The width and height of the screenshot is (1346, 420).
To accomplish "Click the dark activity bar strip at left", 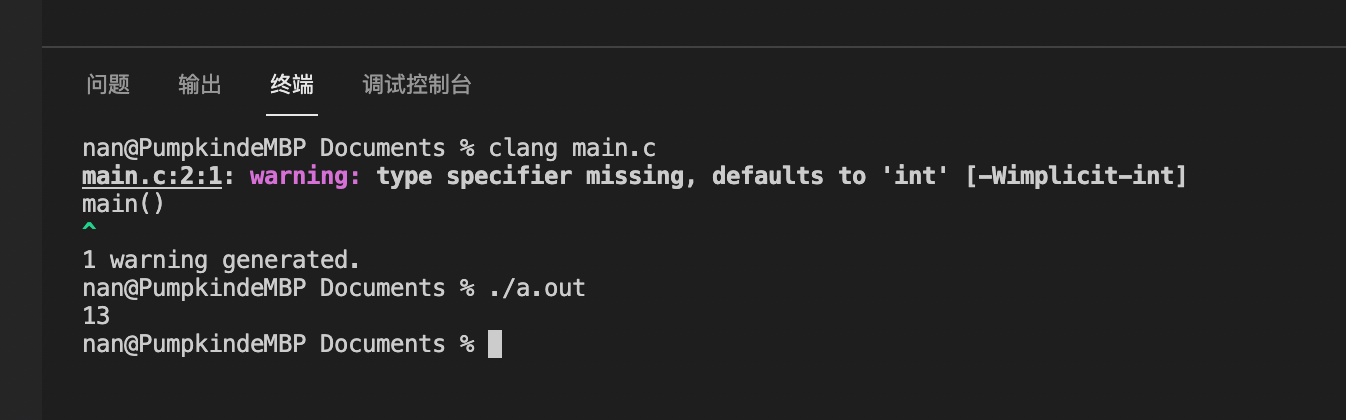I will pyautogui.click(x=20, y=210).
